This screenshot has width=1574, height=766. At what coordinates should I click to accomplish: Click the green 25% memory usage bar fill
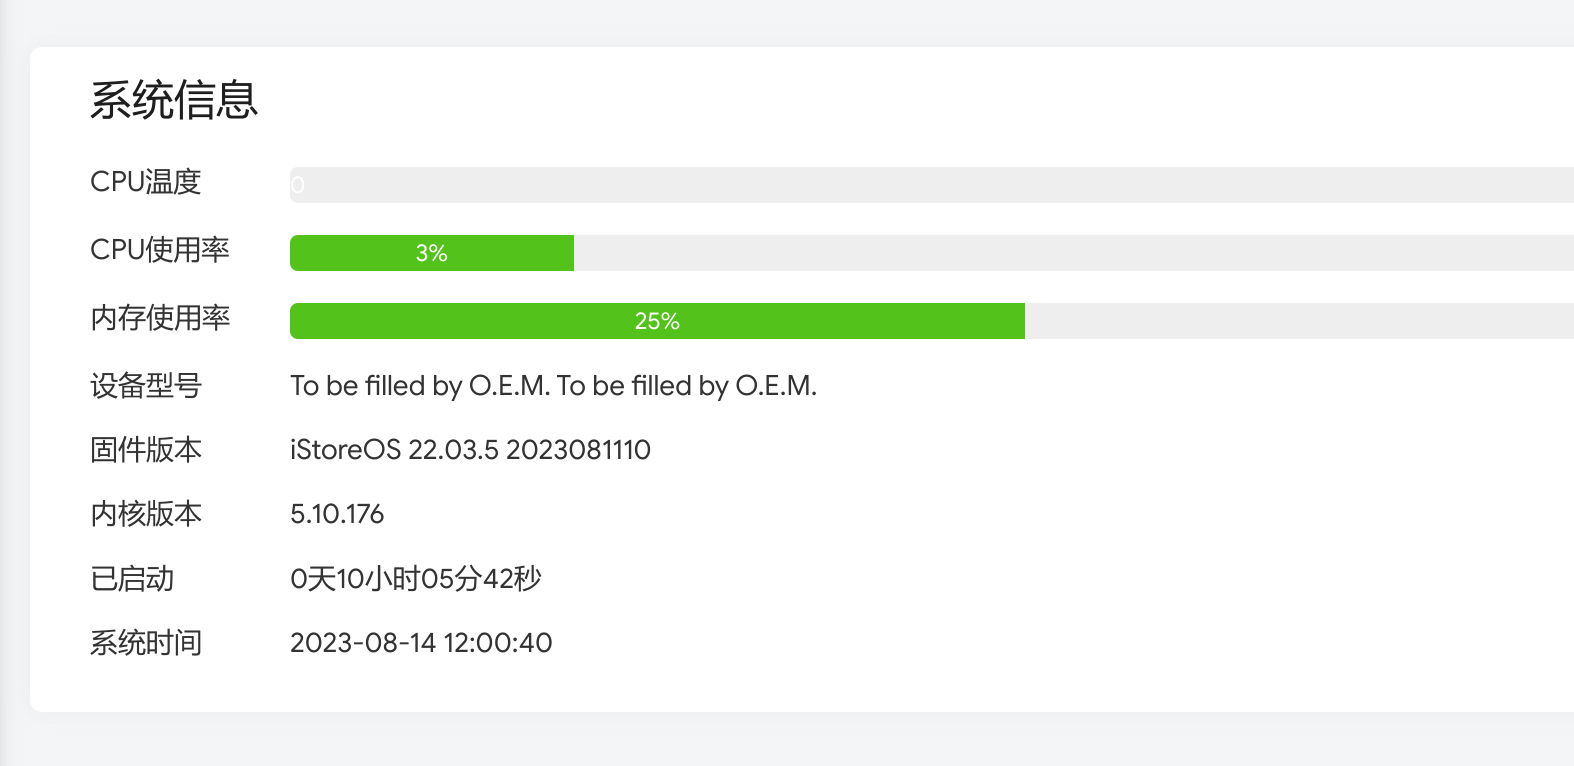point(656,321)
